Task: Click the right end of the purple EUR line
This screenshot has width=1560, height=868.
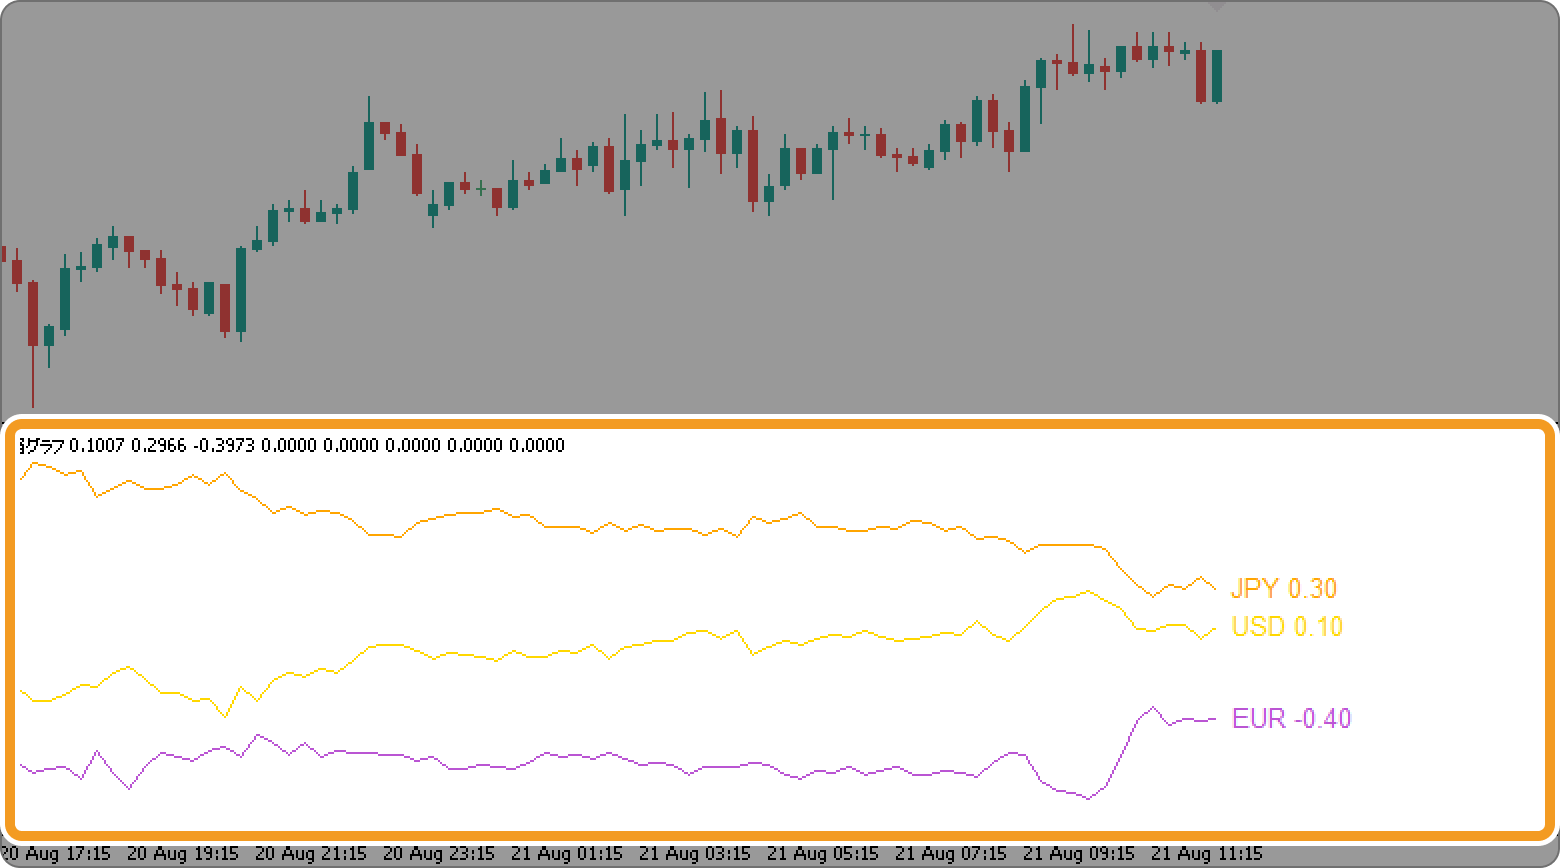Action: 1214,719
